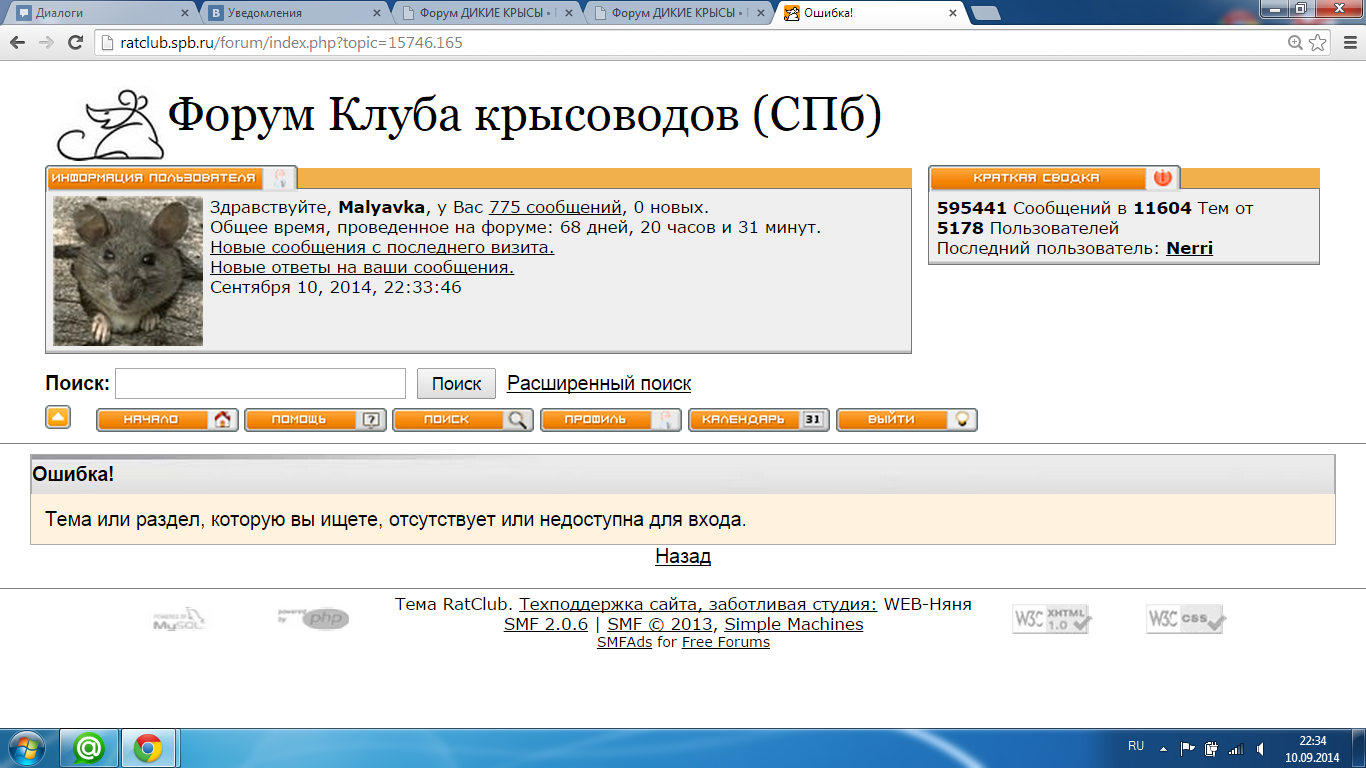Image resolution: width=1366 pixels, height=768 pixels.
Task: Click the Поиск magnifier navigation button
Action: coord(463,420)
